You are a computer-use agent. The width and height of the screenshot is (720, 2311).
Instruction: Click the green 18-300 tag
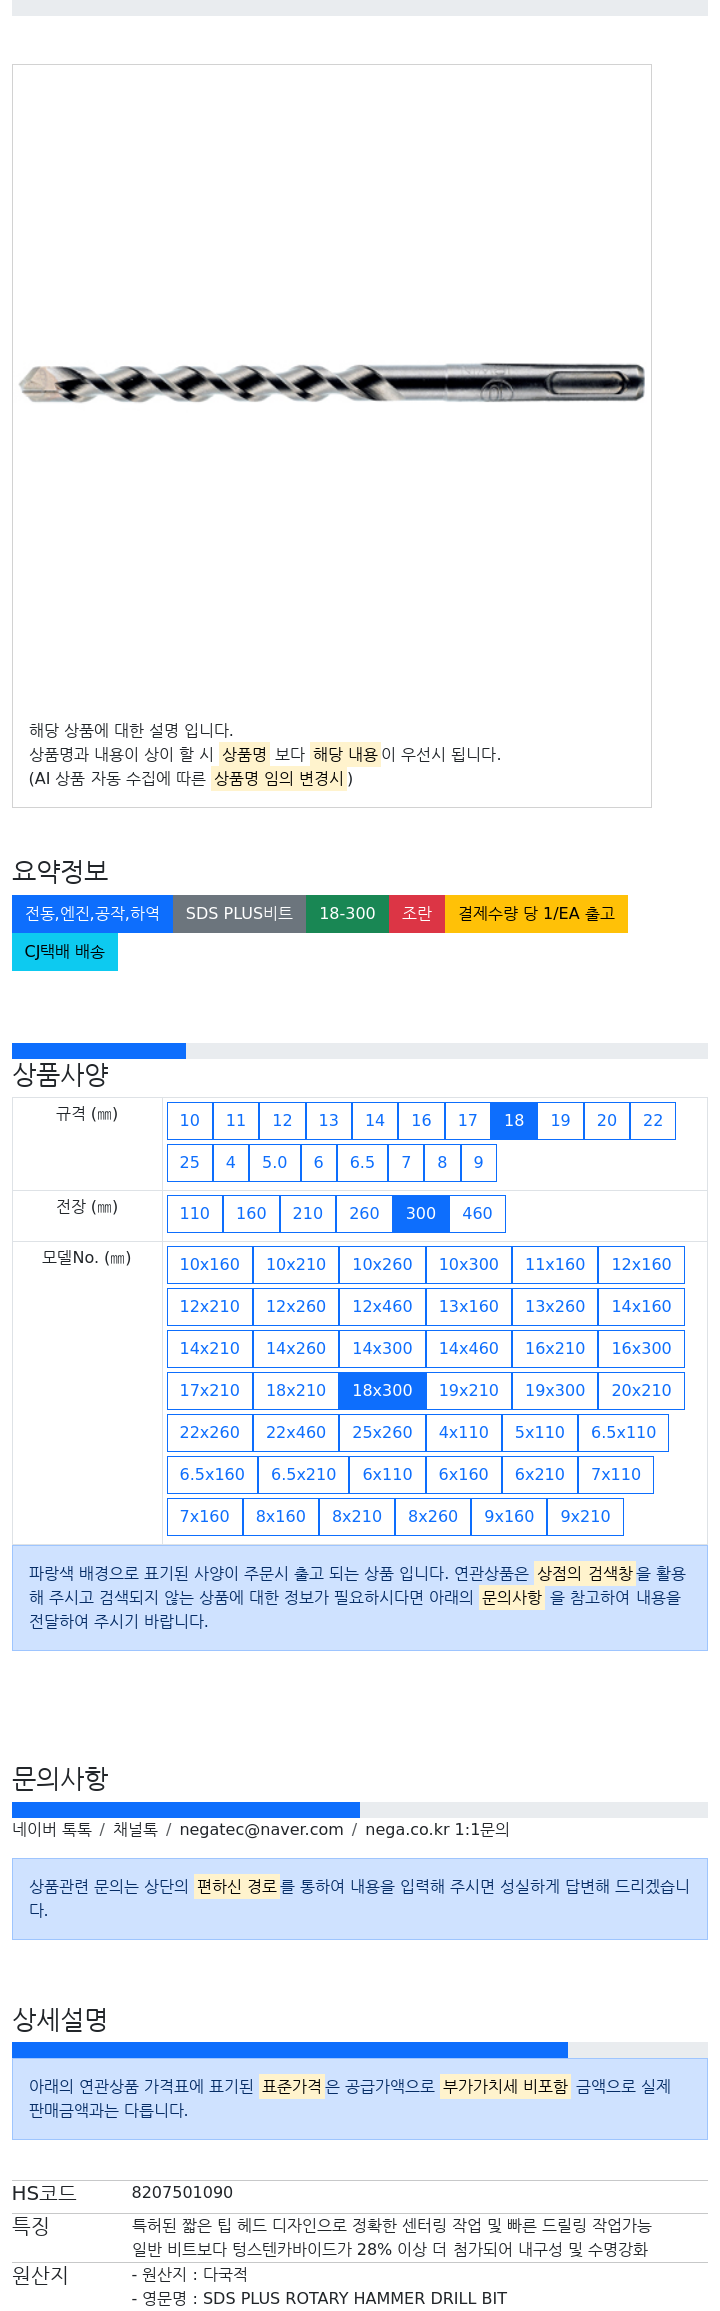coord(347,914)
